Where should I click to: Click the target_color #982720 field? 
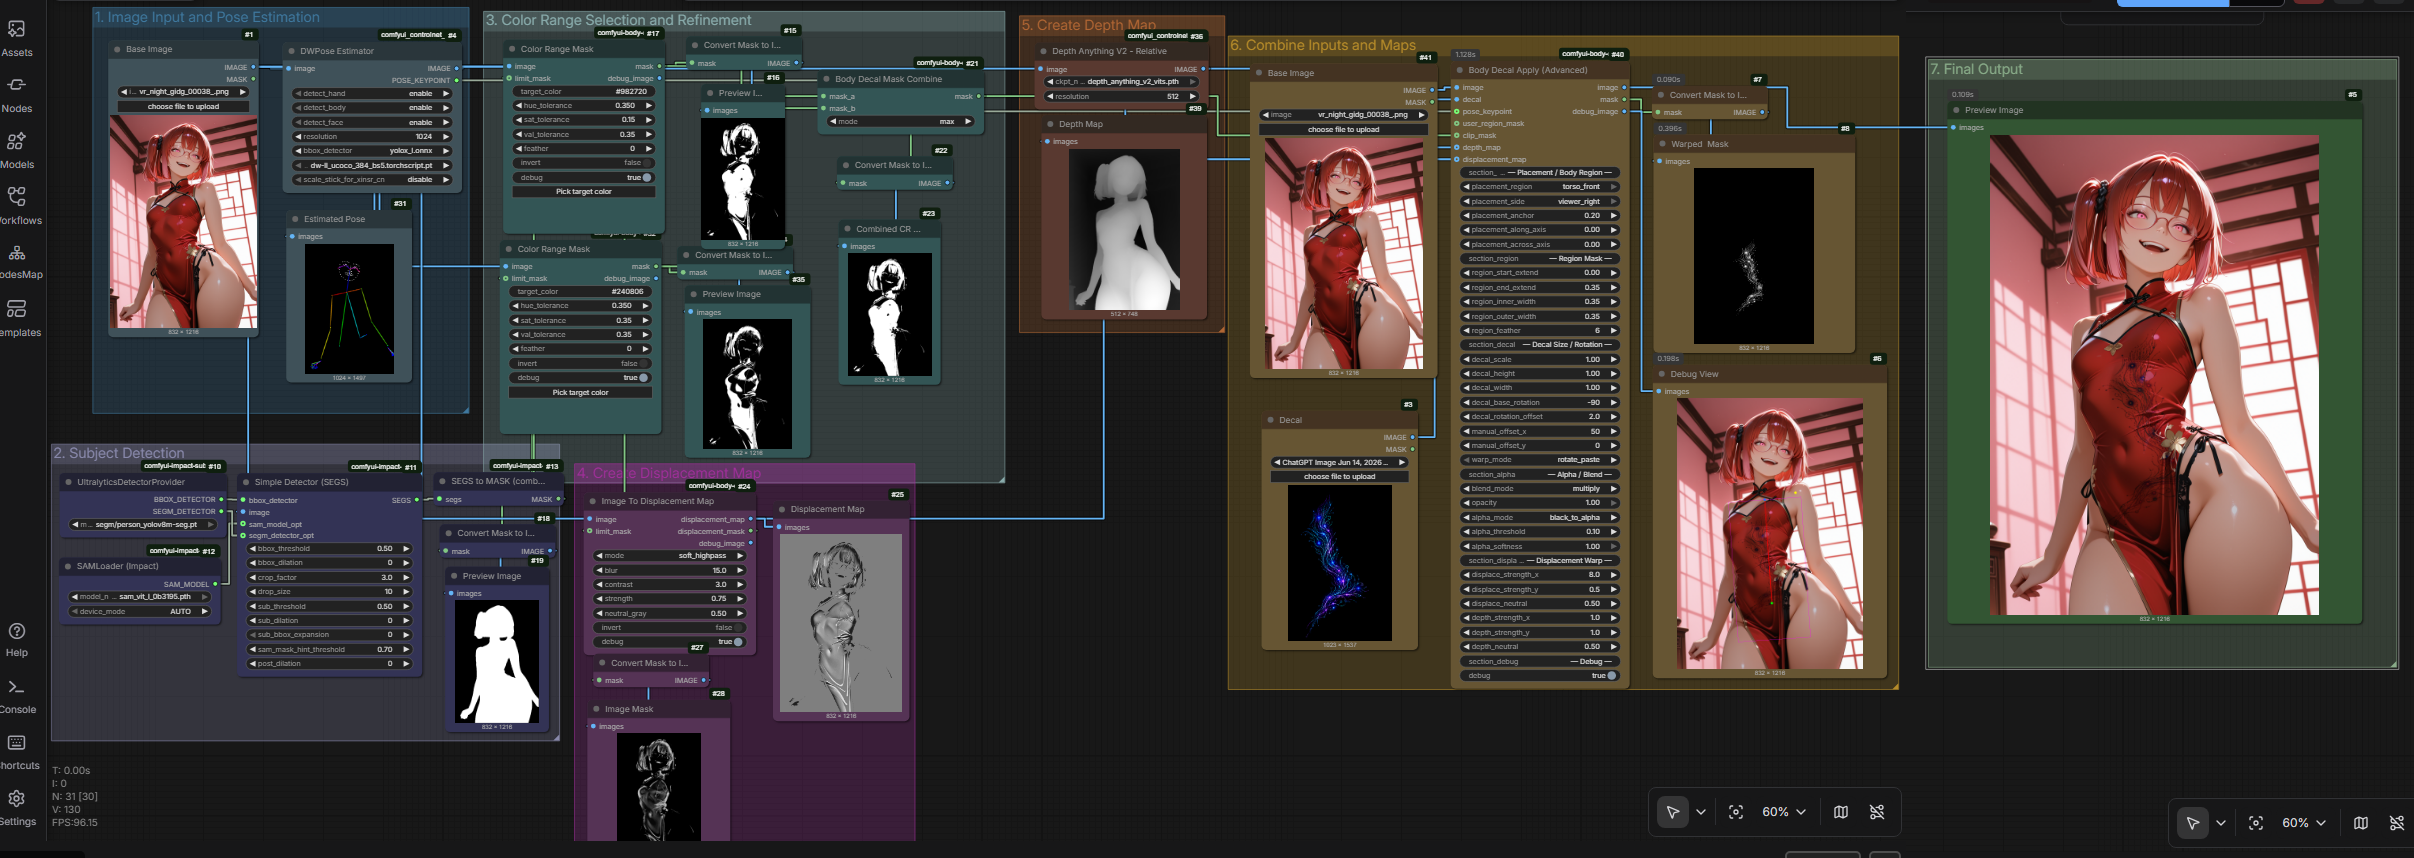(x=583, y=92)
